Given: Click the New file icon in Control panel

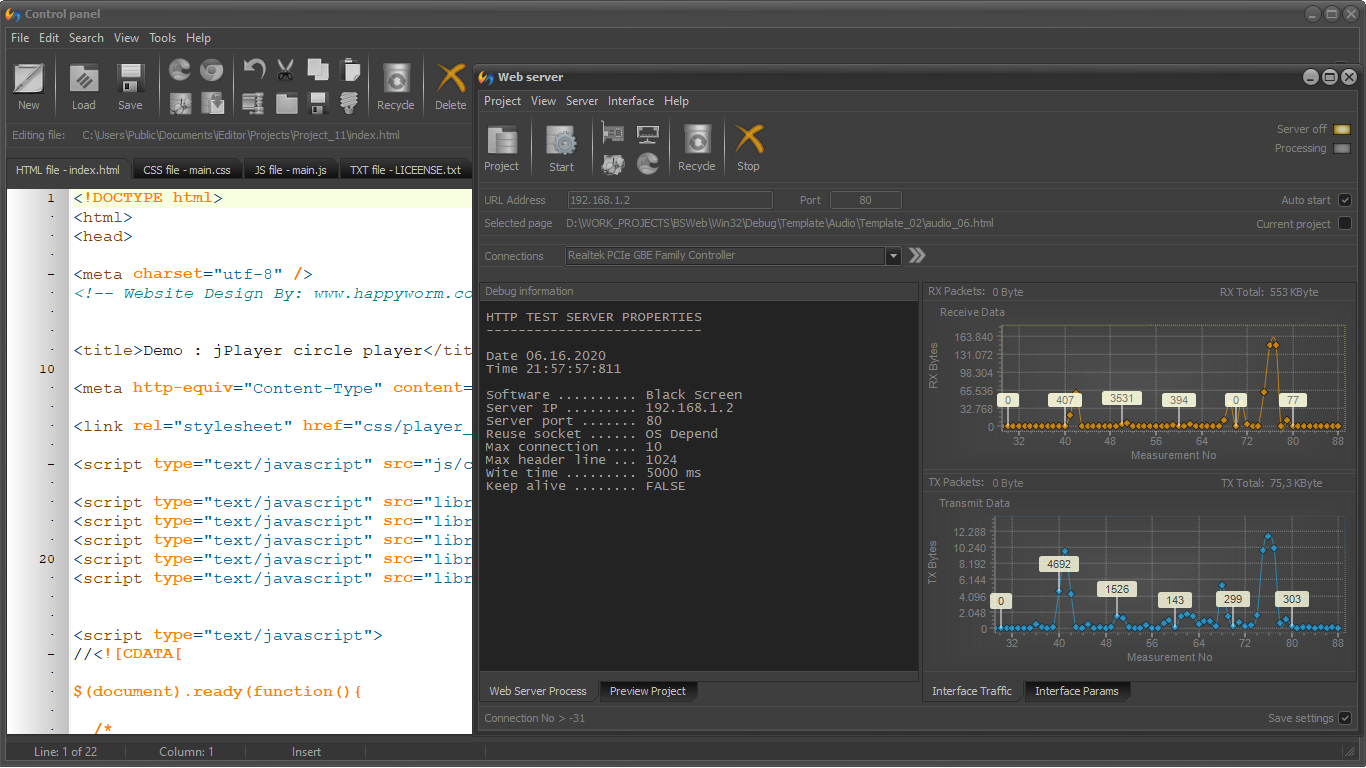Looking at the screenshot, I should point(29,80).
